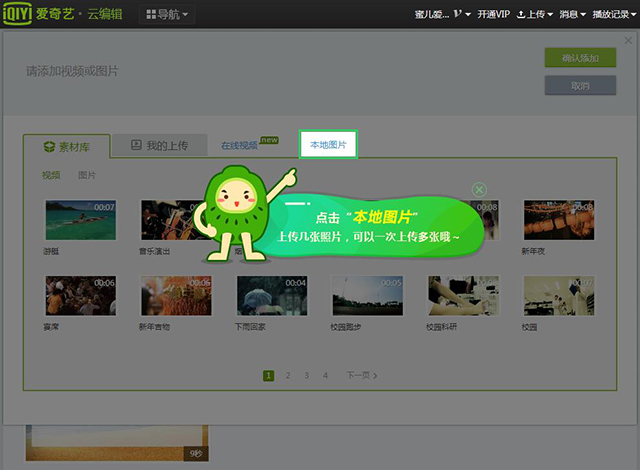Go to page 2
Screen dimensions: 640x470
click(x=288, y=375)
